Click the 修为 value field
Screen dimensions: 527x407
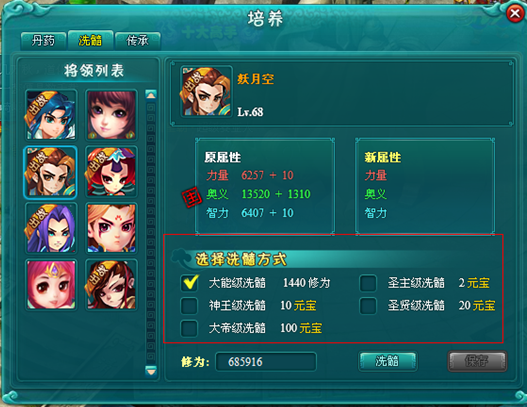click(266, 362)
